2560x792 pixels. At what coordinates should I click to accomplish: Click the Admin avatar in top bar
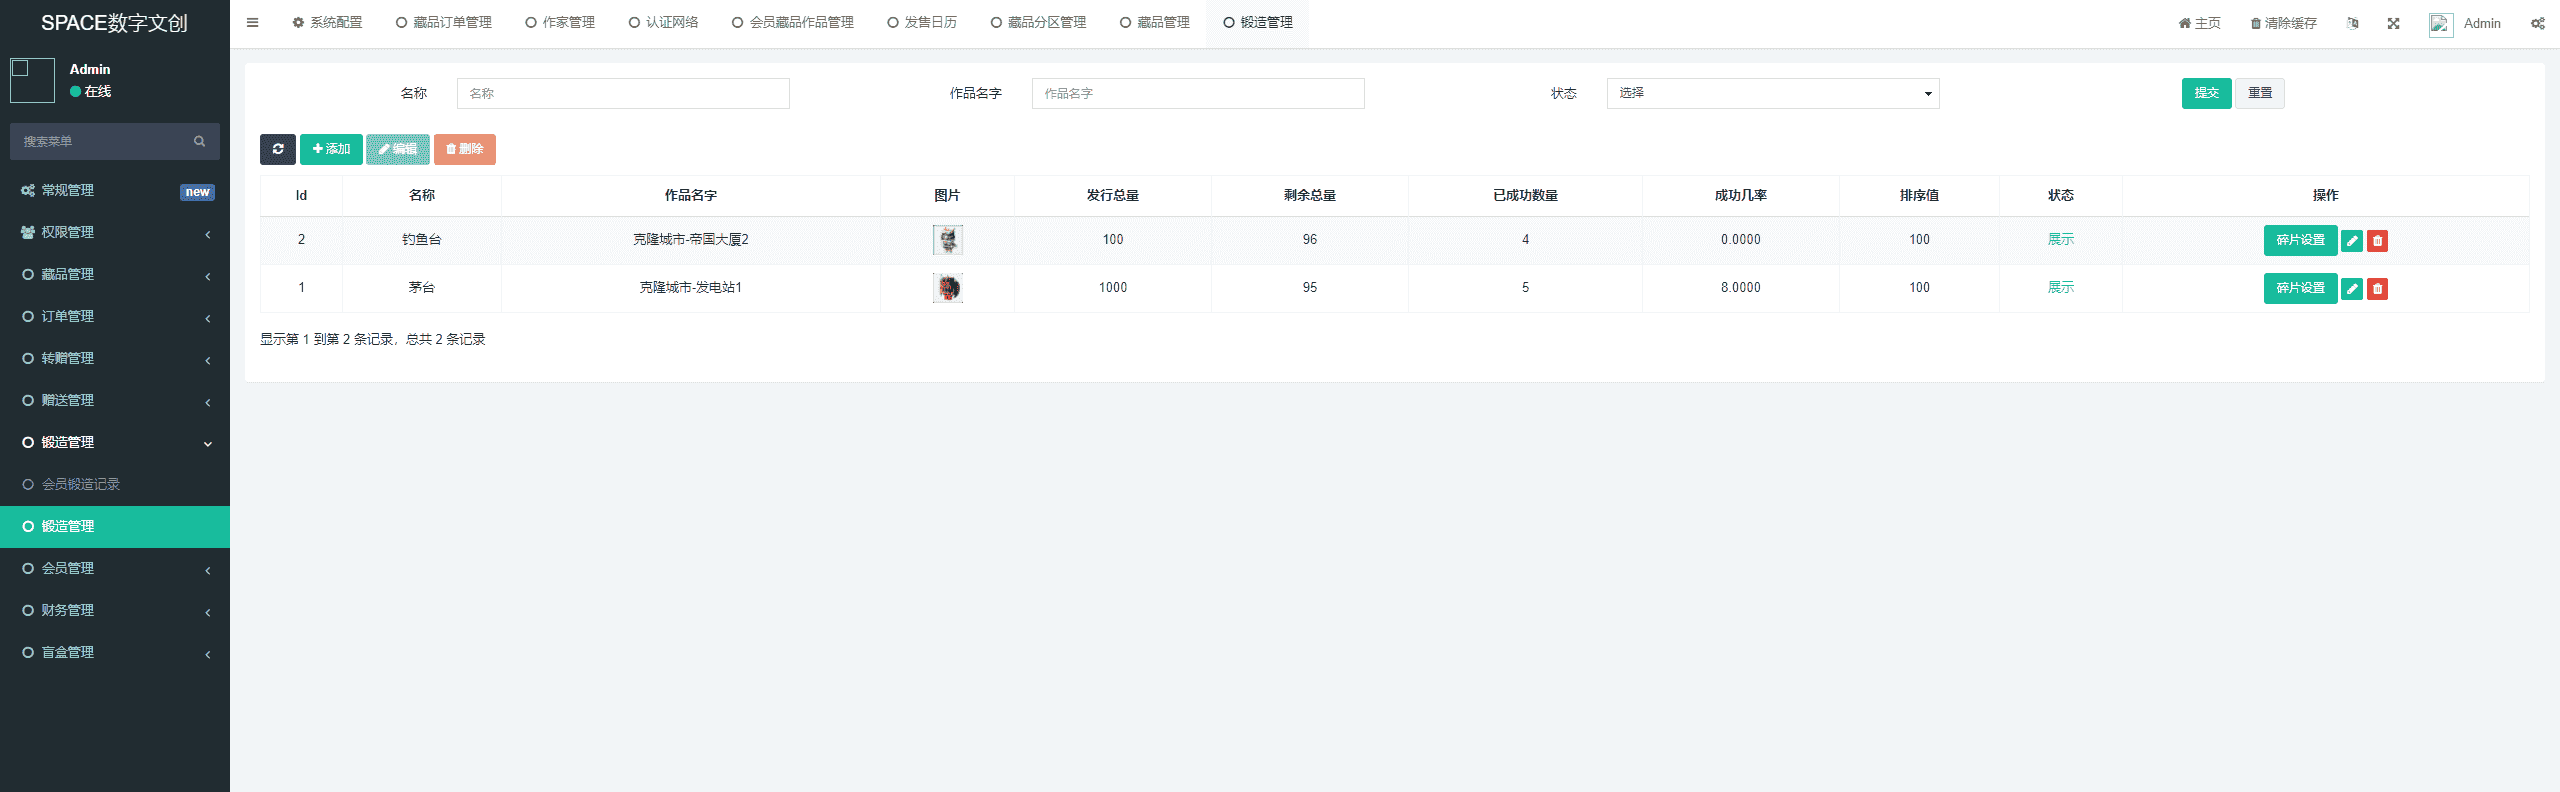2441,25
